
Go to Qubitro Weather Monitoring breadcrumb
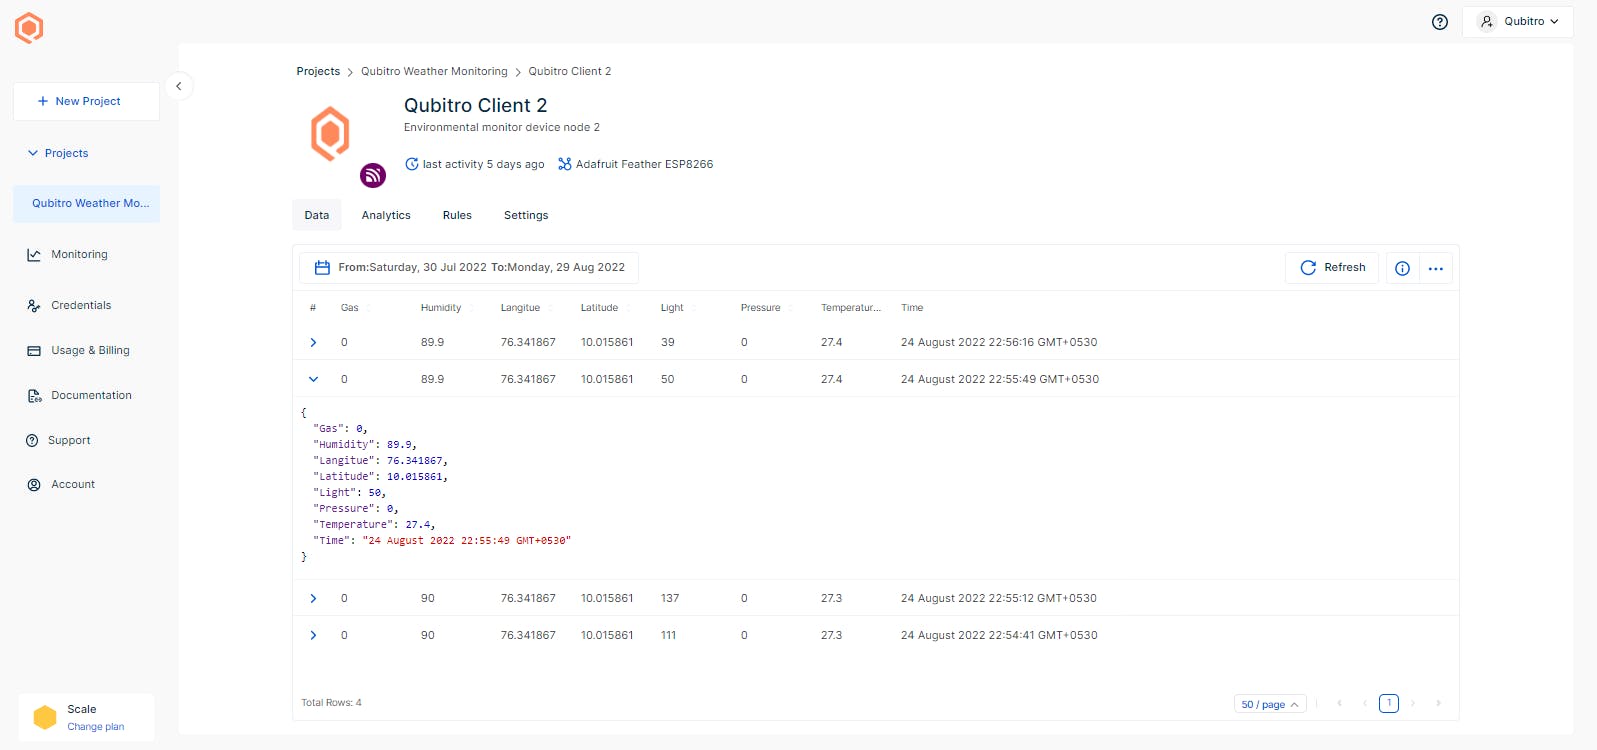coord(434,71)
